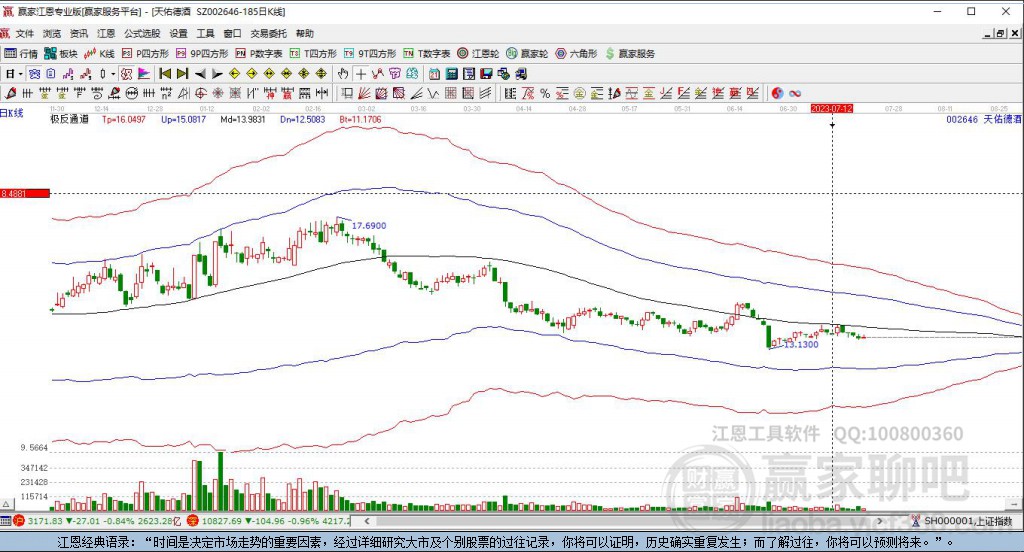The width and height of the screenshot is (1024, 552).
Task: Click the colored flag icon
Action: pyautogui.click(x=144, y=74)
